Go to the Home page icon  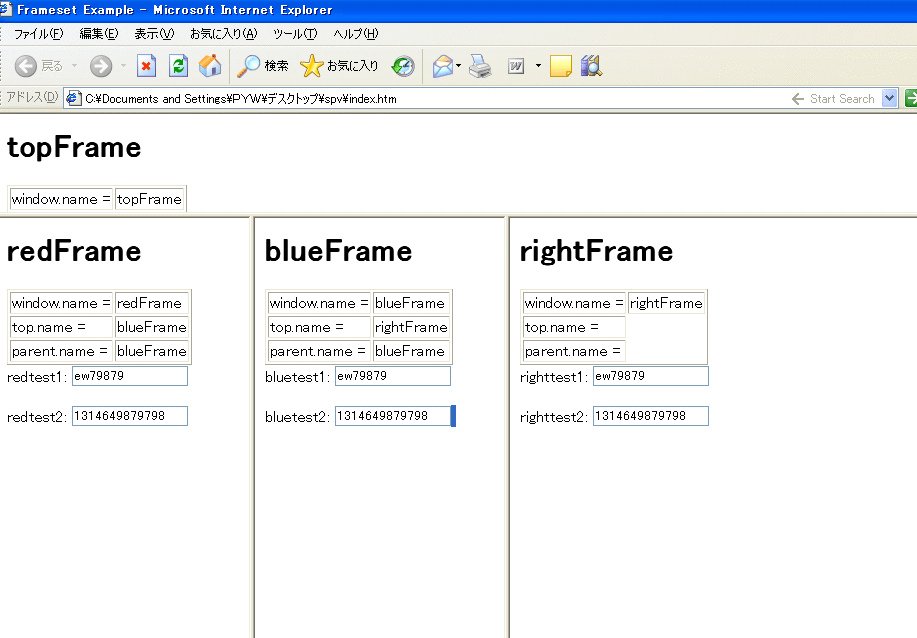(x=210, y=66)
